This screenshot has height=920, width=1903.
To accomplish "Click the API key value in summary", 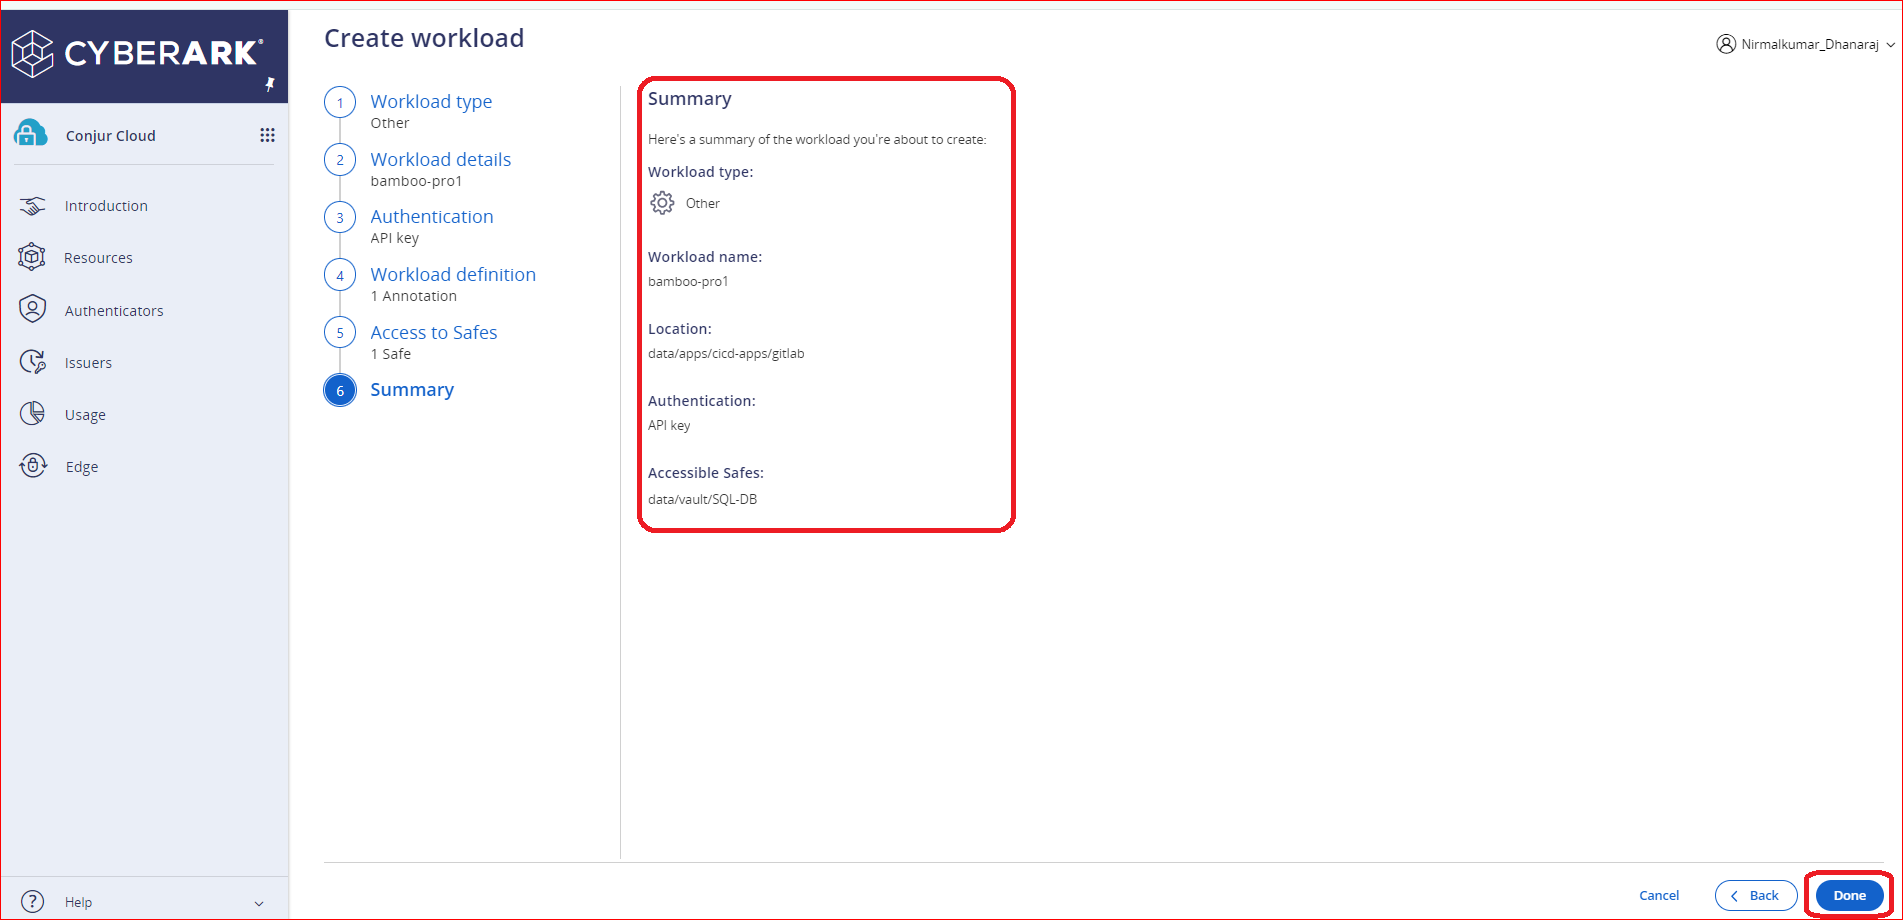I will 669,425.
